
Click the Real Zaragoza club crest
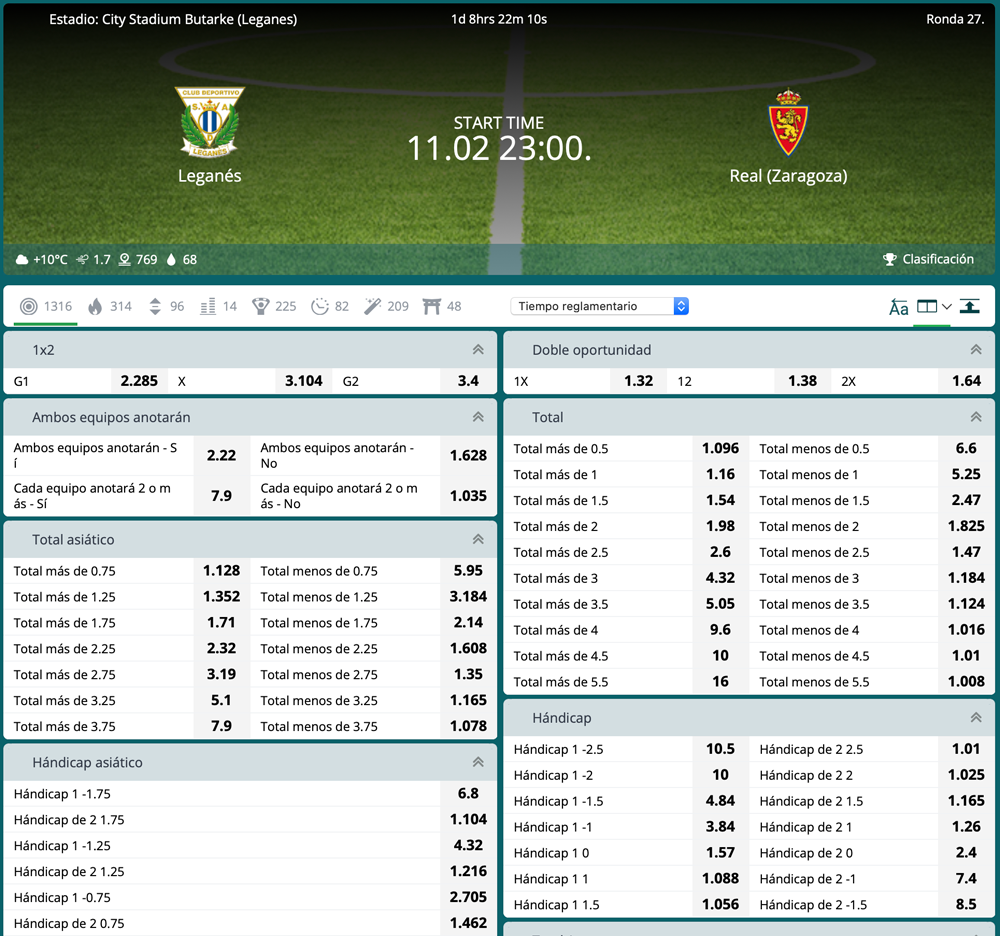[x=788, y=122]
